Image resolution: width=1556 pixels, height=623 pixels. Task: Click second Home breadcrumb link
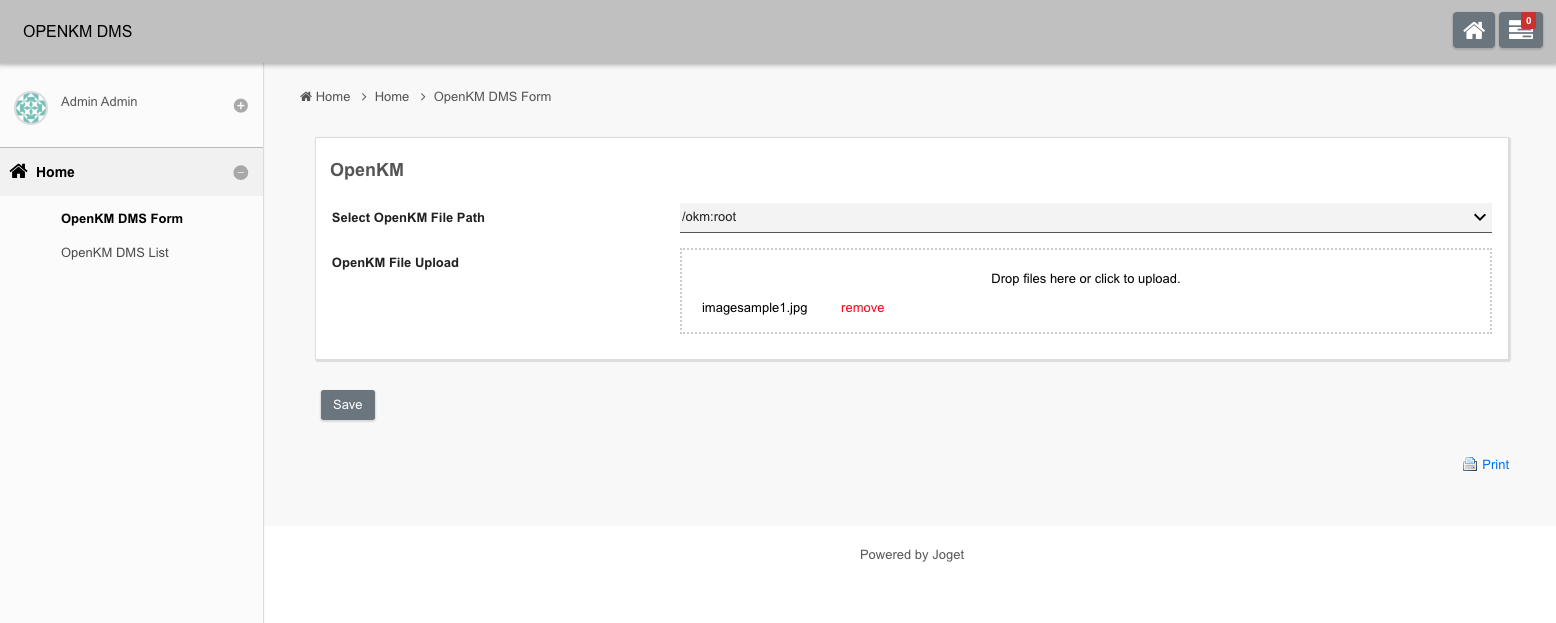click(392, 97)
